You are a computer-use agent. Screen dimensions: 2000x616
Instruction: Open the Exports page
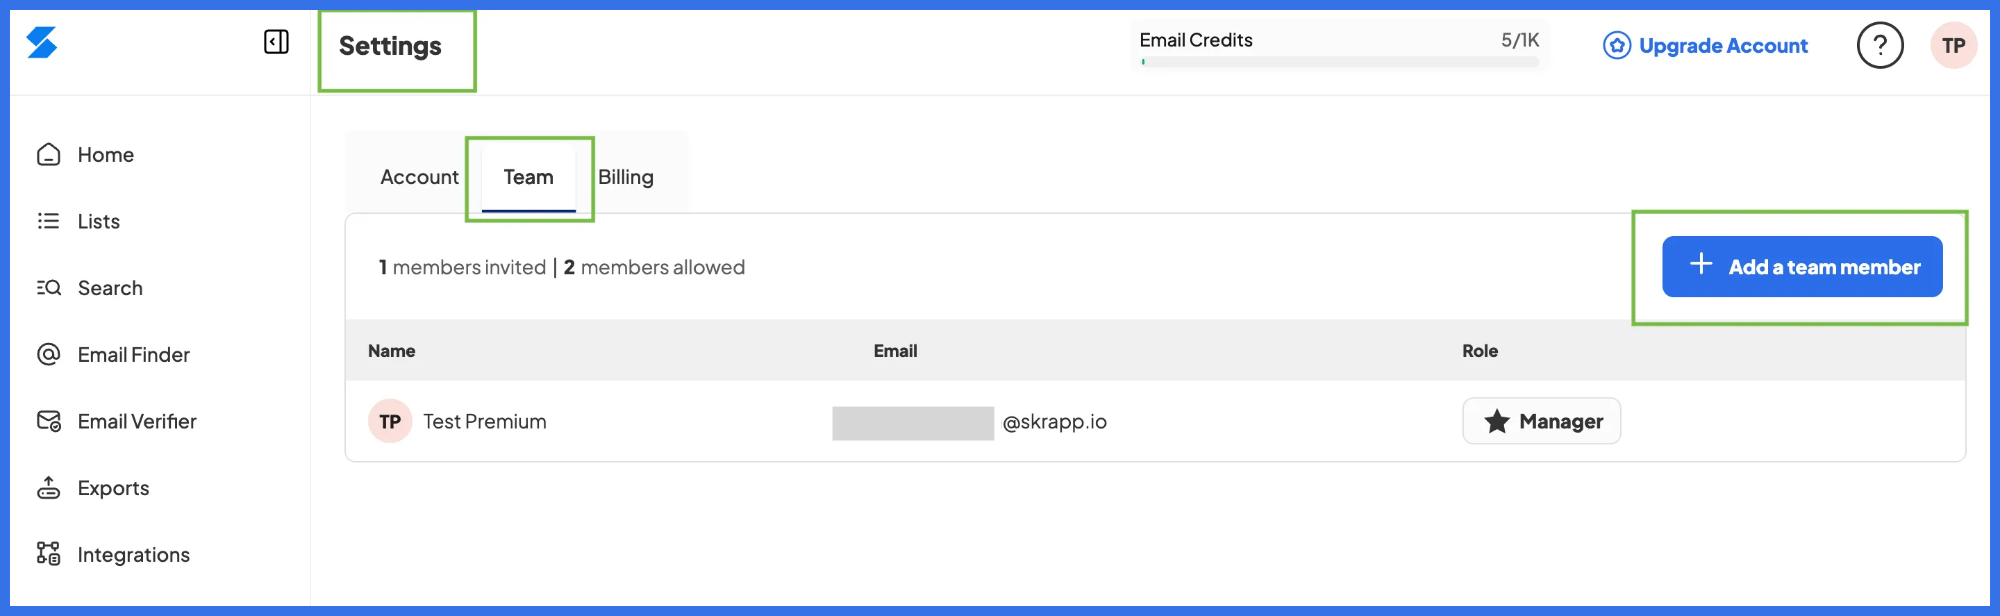(x=93, y=488)
